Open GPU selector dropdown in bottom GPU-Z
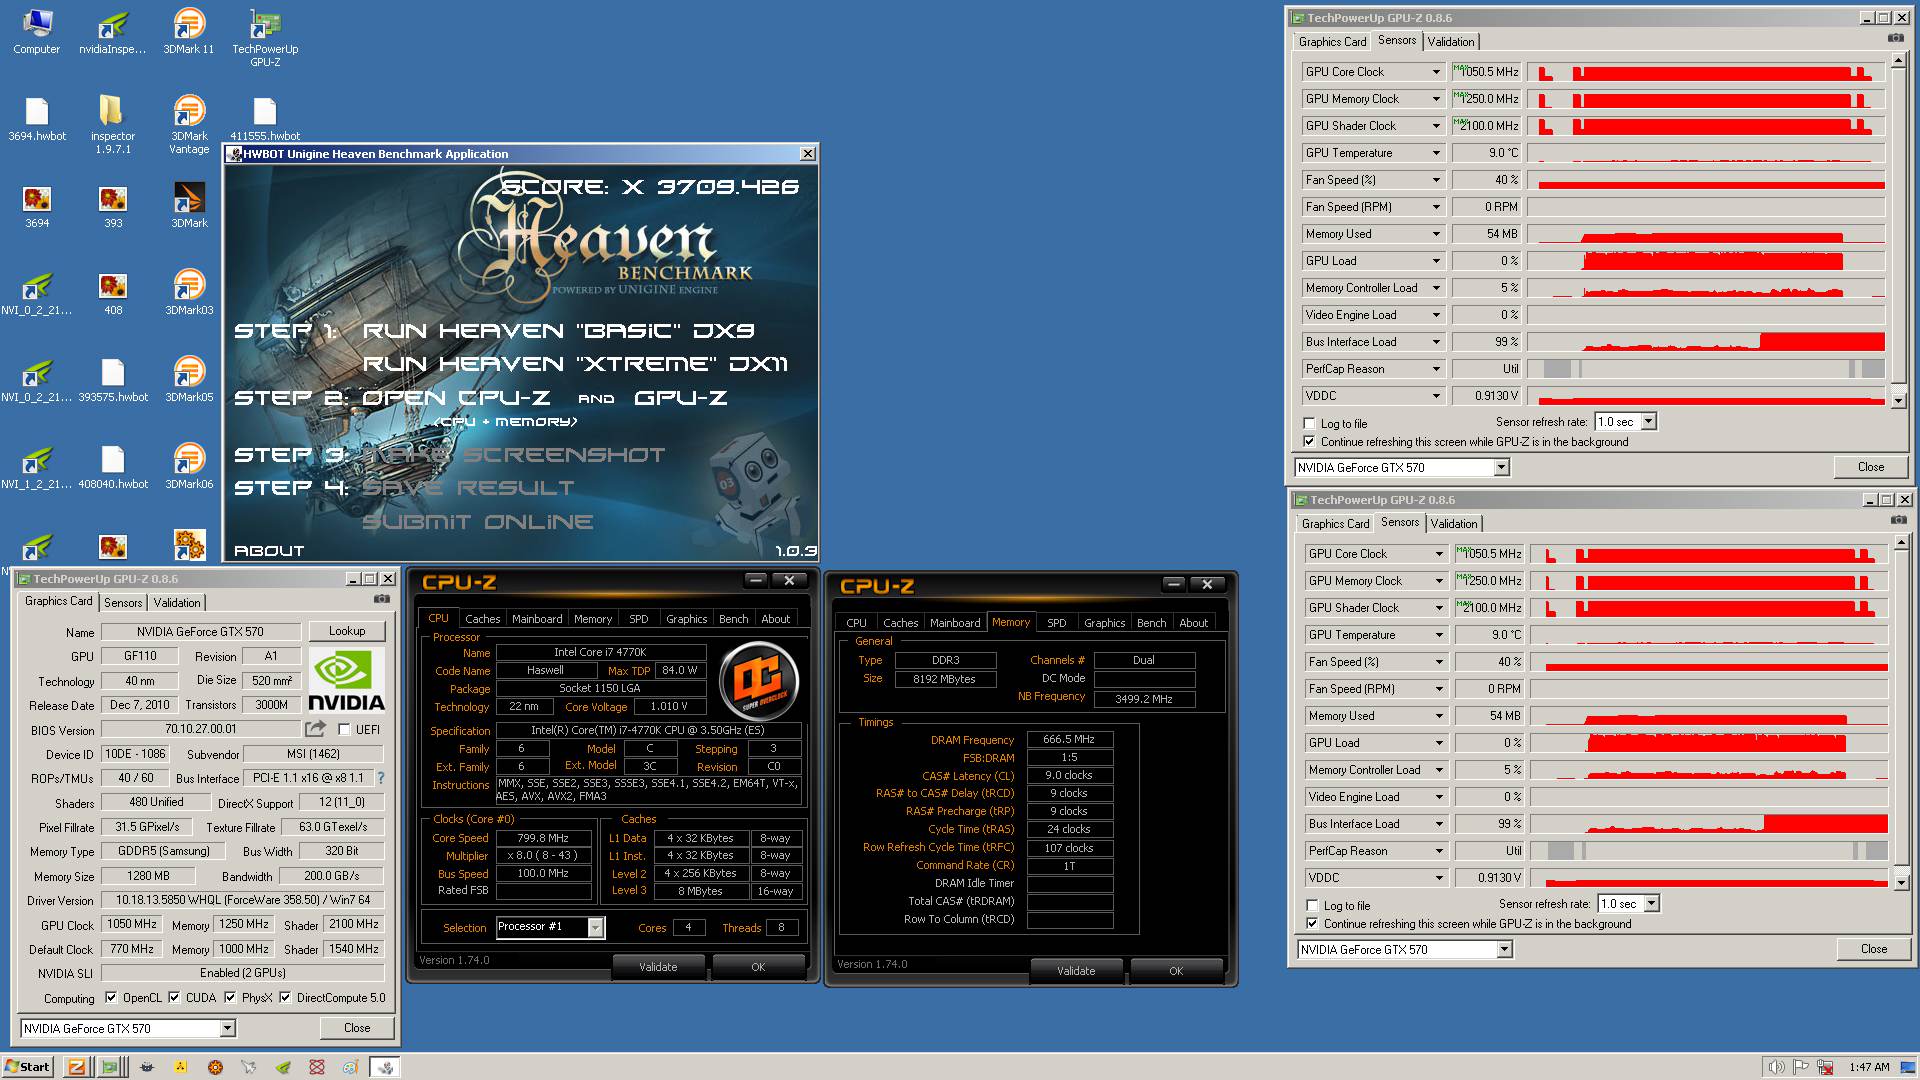This screenshot has height=1080, width=1920. click(1504, 950)
